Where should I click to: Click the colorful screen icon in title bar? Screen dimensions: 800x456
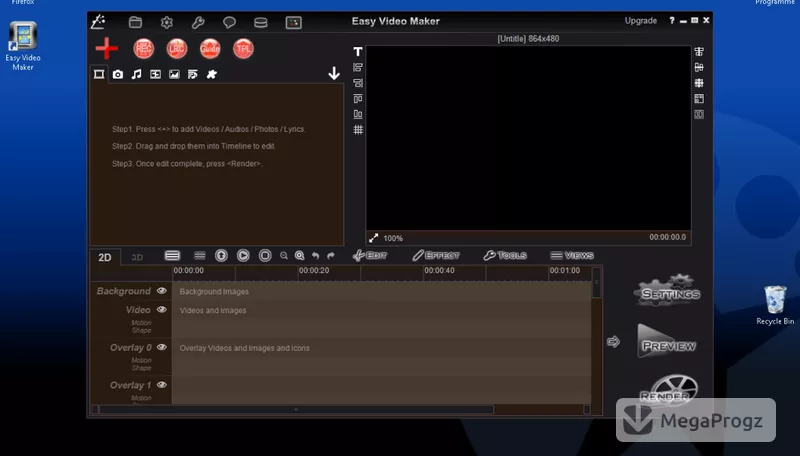[293, 22]
